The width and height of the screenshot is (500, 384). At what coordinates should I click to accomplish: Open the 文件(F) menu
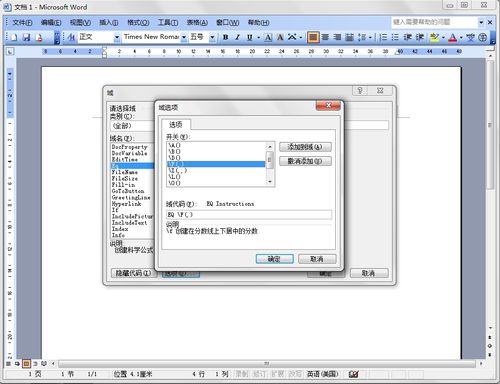[x=22, y=22]
